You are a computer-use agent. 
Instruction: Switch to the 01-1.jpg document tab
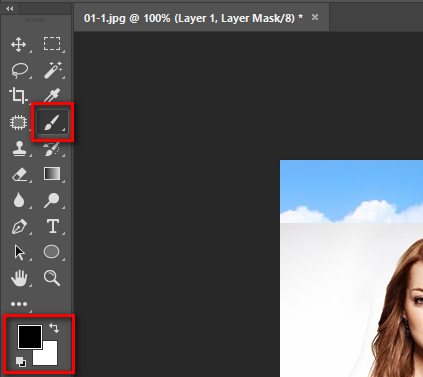(x=193, y=18)
